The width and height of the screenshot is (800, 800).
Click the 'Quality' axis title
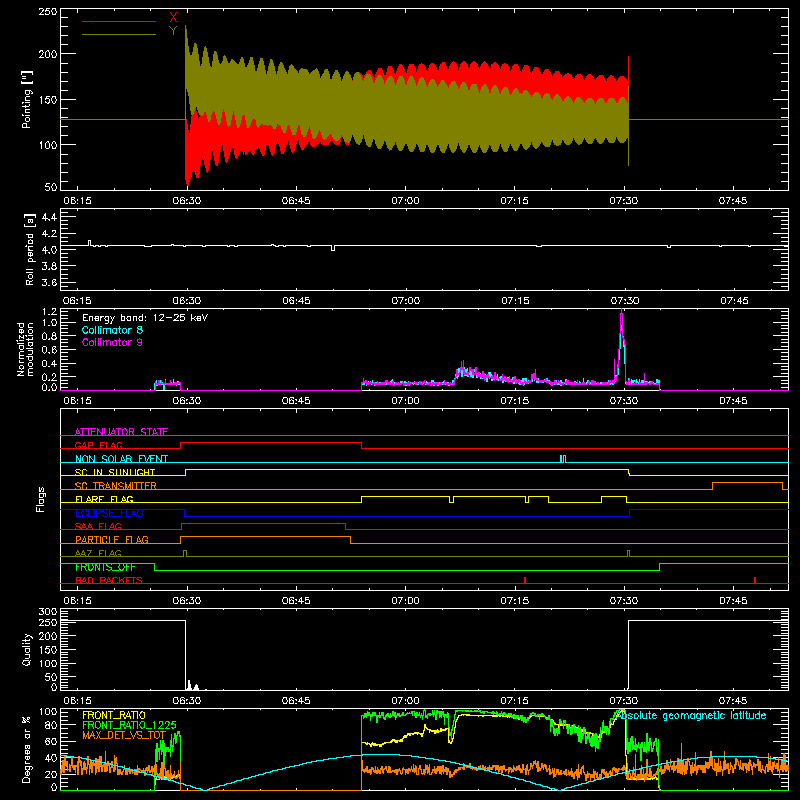click(27, 649)
